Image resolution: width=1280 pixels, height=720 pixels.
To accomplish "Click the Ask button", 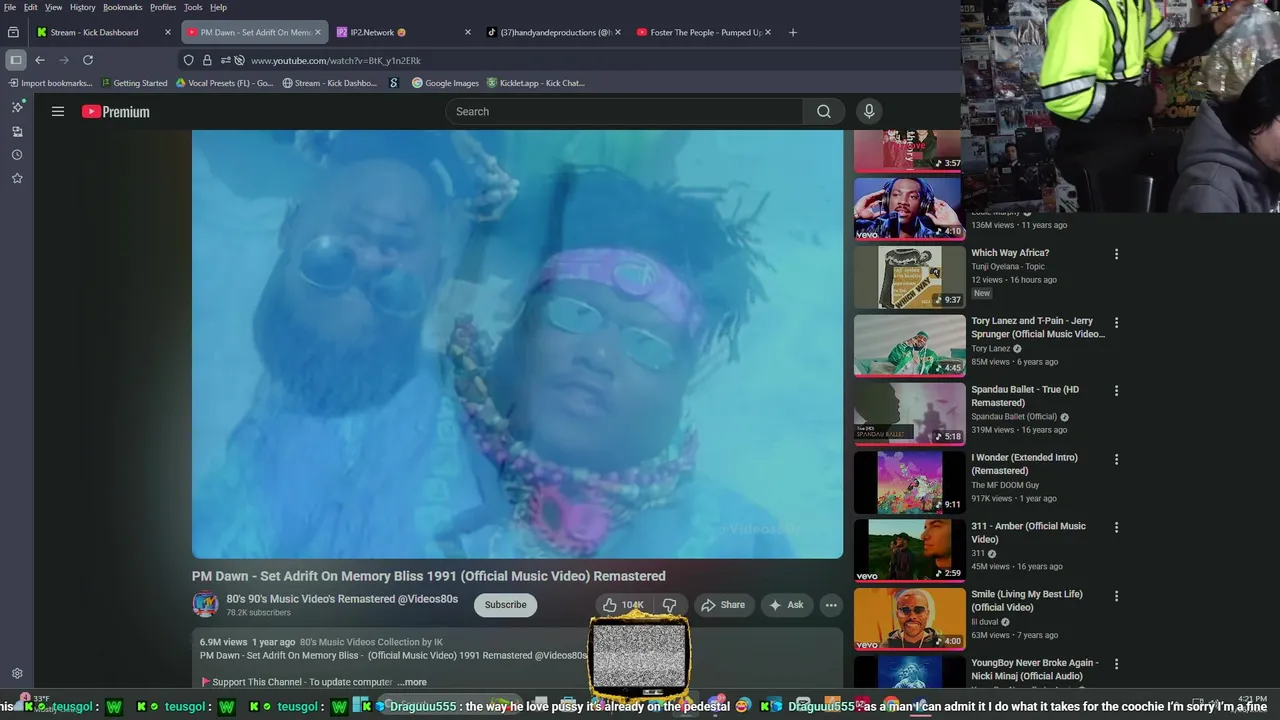I will click(x=786, y=605).
